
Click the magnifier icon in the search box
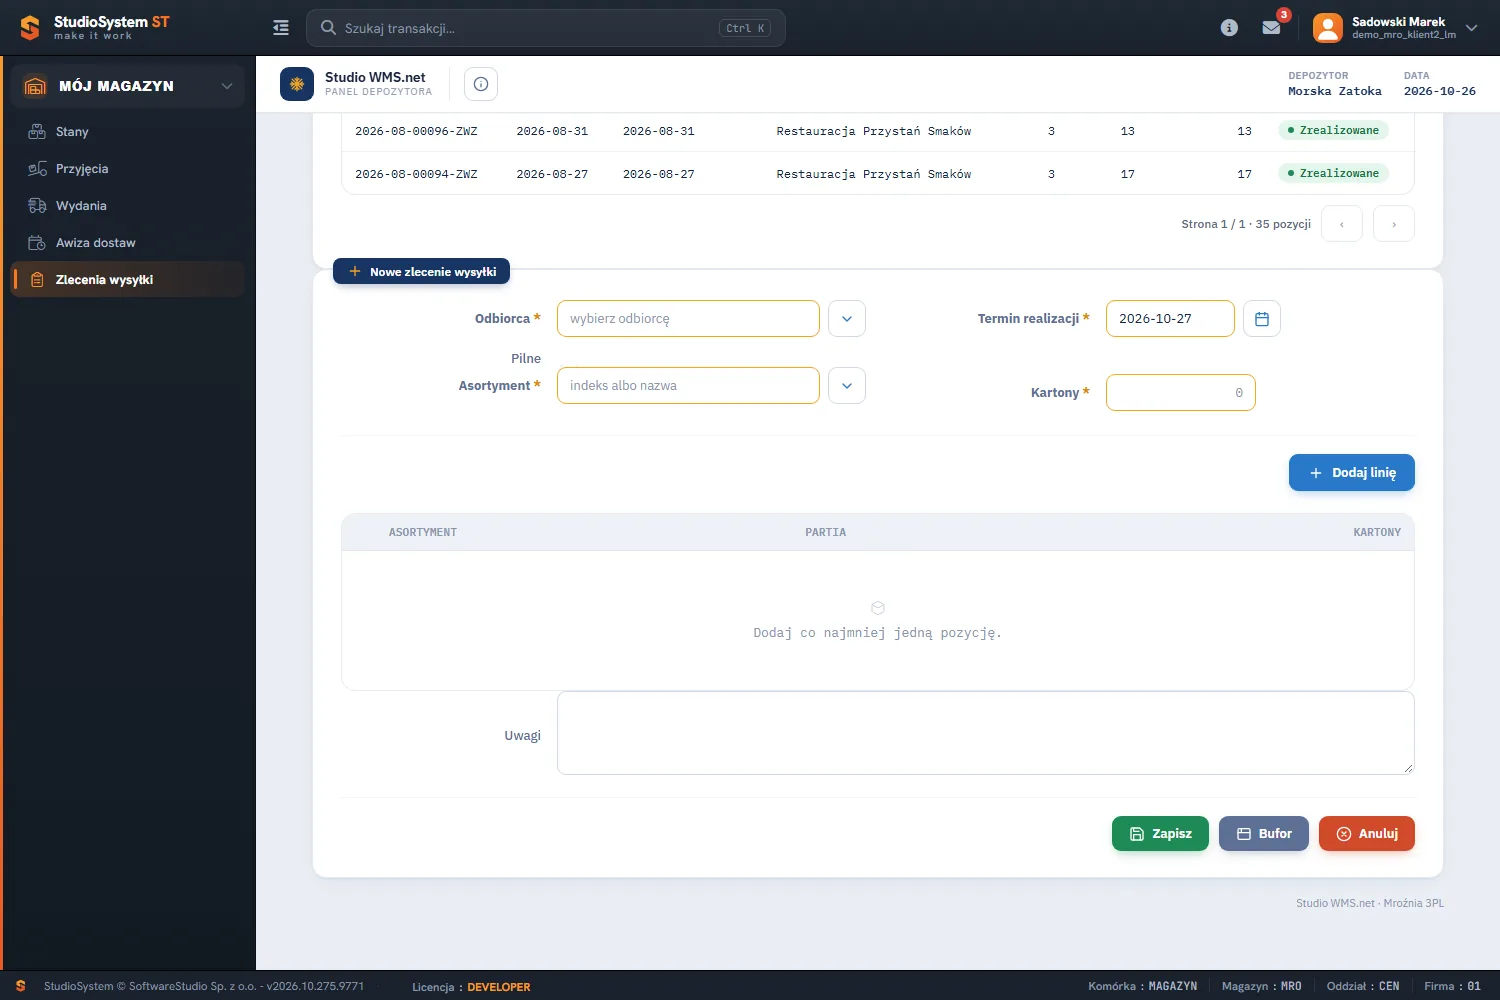click(328, 28)
